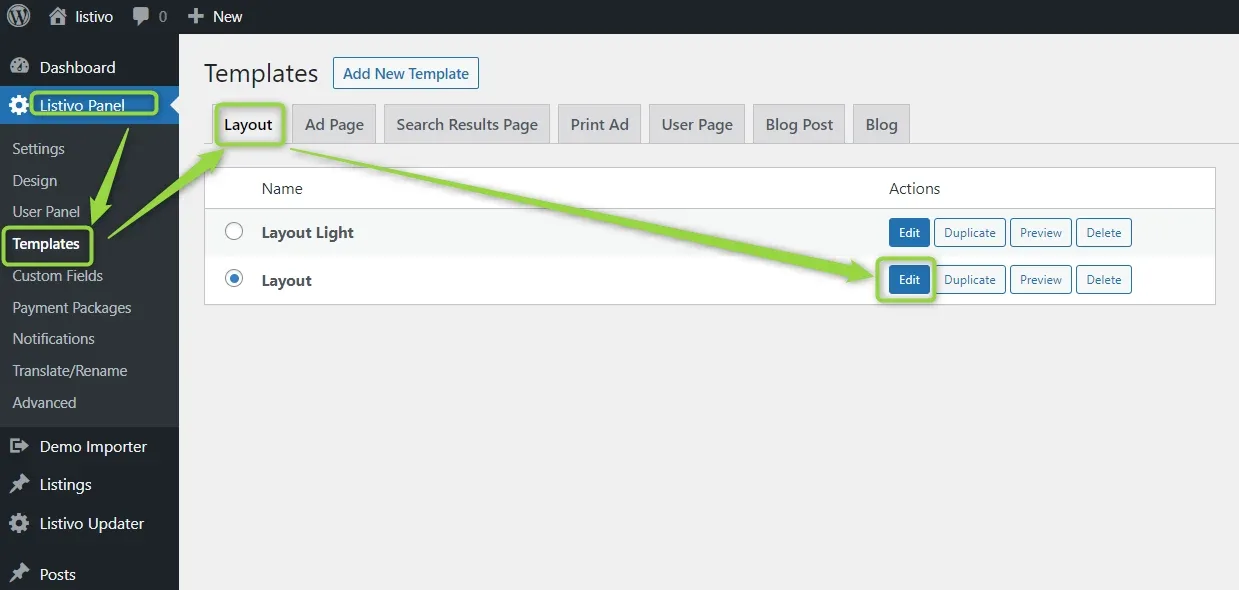Duplicate the Layout template
This screenshot has width=1239, height=590.
970,280
